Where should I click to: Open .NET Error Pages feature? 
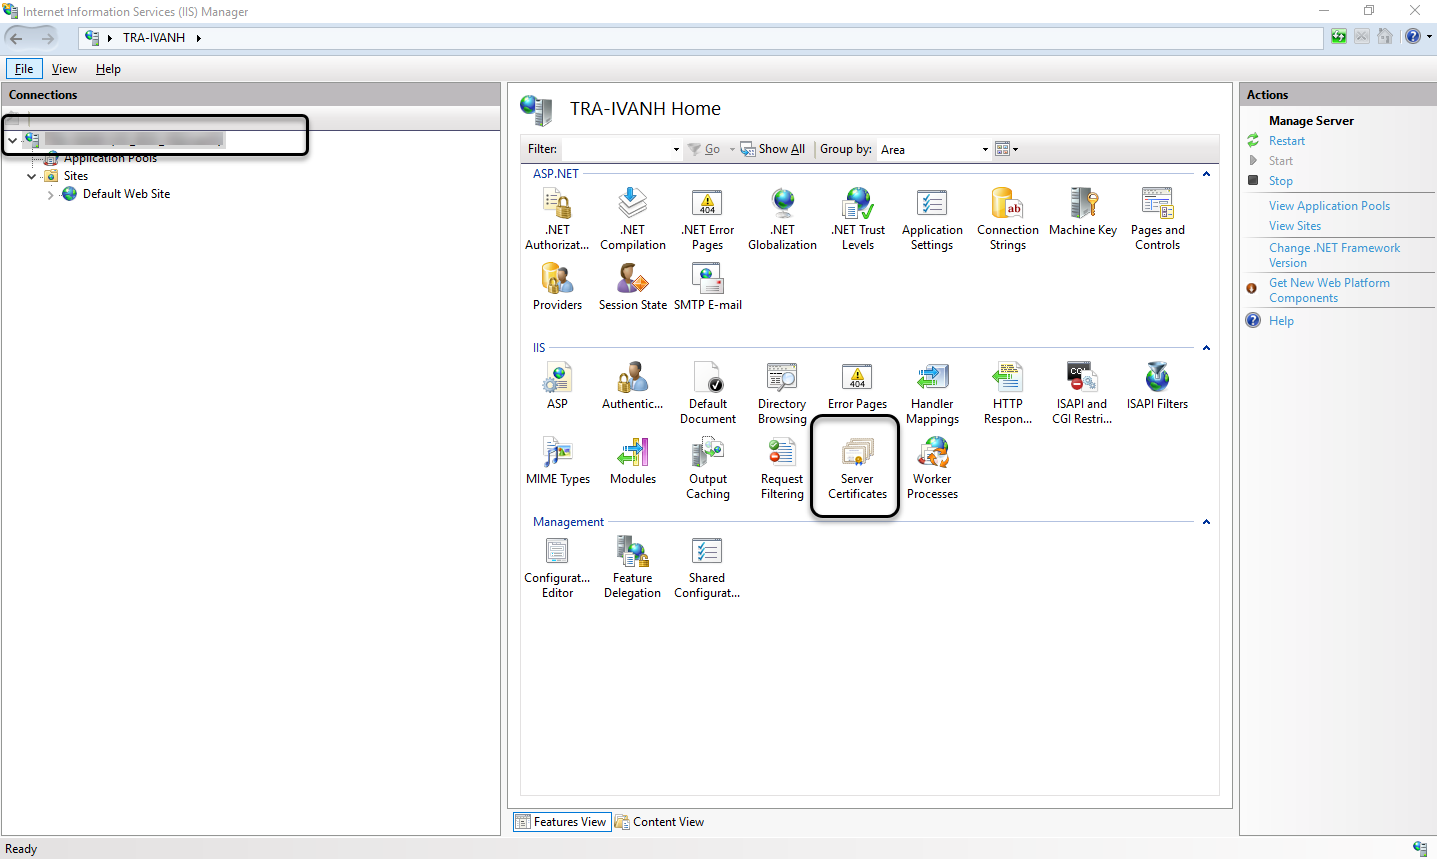707,219
